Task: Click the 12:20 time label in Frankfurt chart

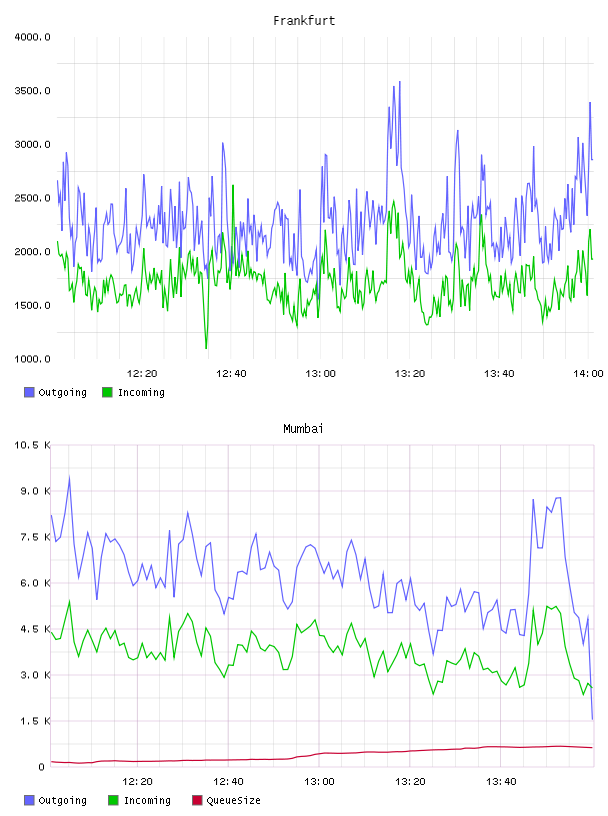Action: pos(142,373)
